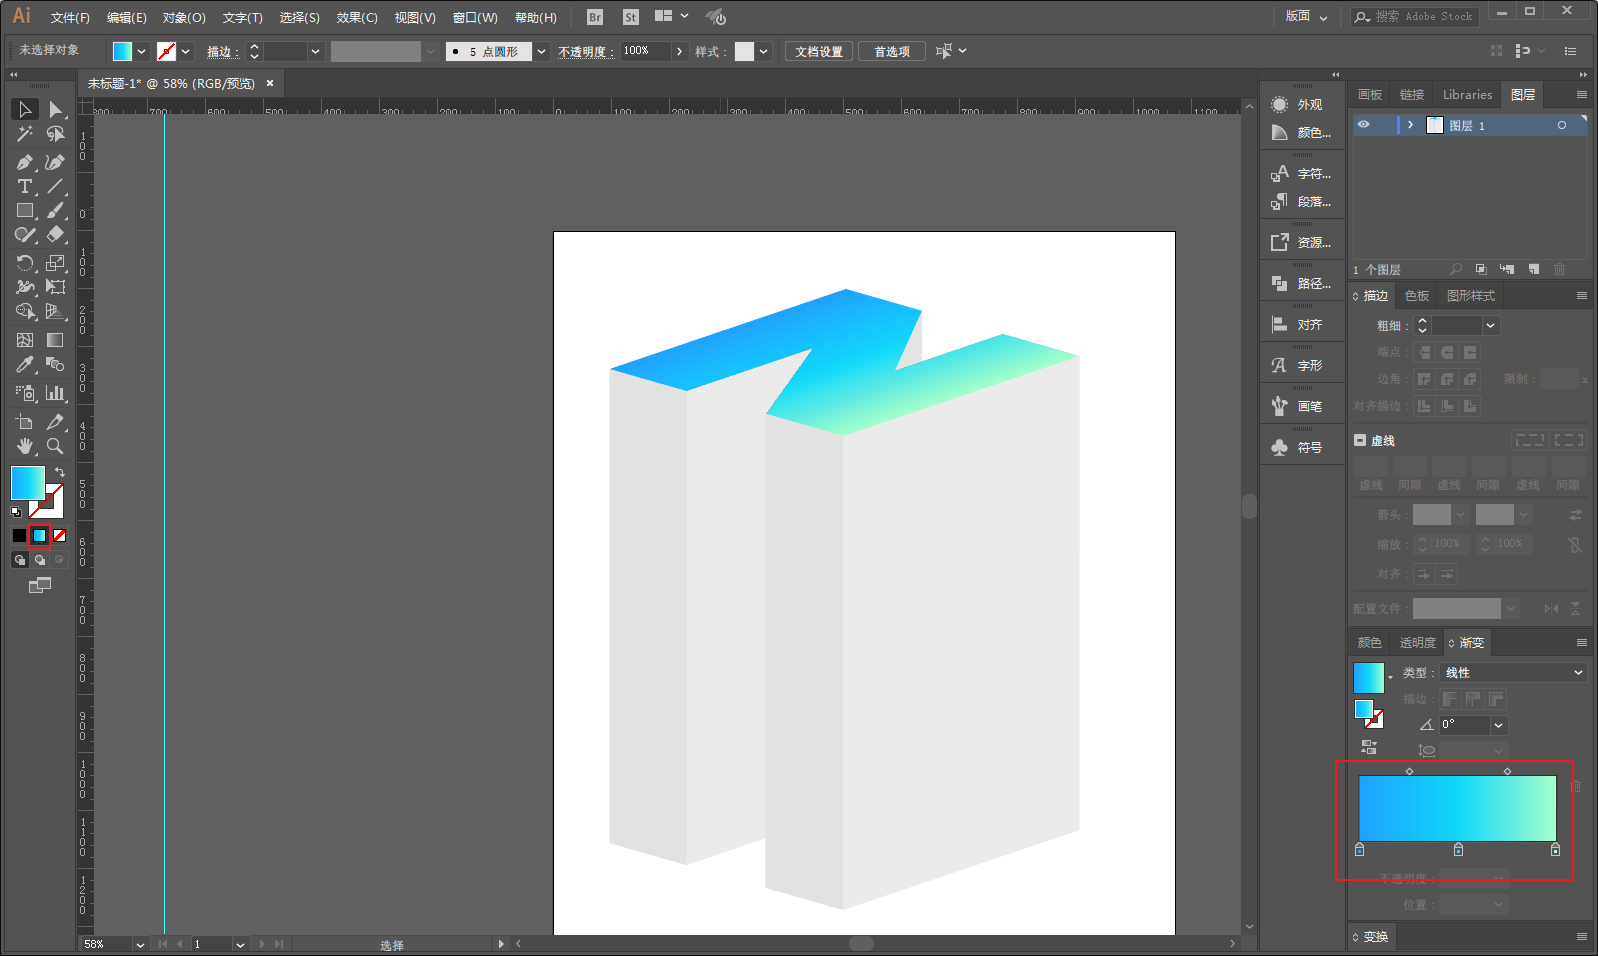
Task: Select the Column Graph tool
Action: 55,393
